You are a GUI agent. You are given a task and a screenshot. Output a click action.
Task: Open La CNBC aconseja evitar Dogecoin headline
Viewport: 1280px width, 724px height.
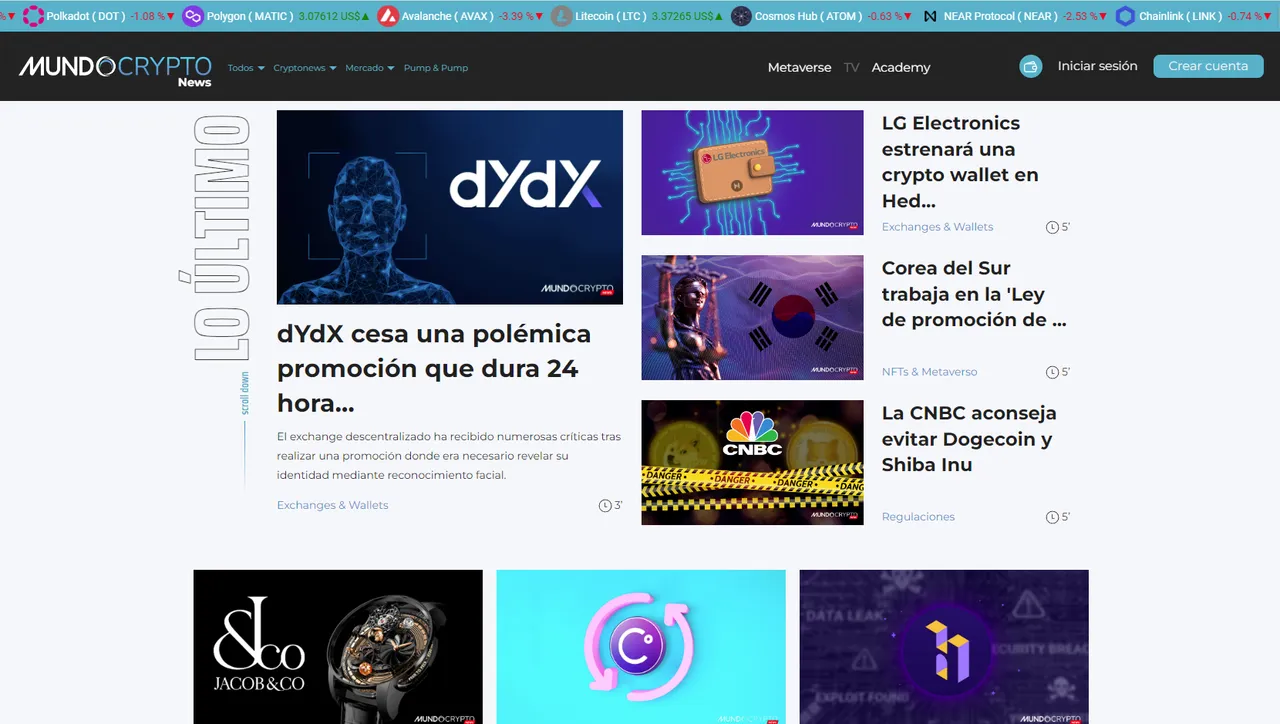pos(969,439)
